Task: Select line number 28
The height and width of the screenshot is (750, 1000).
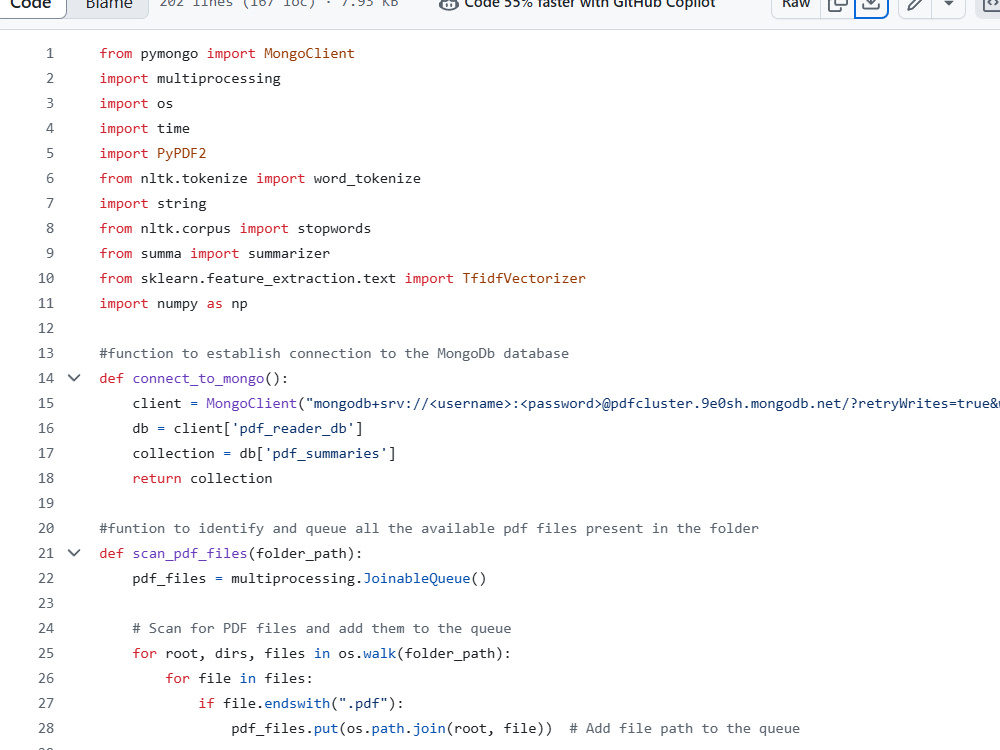Action: [x=46, y=728]
